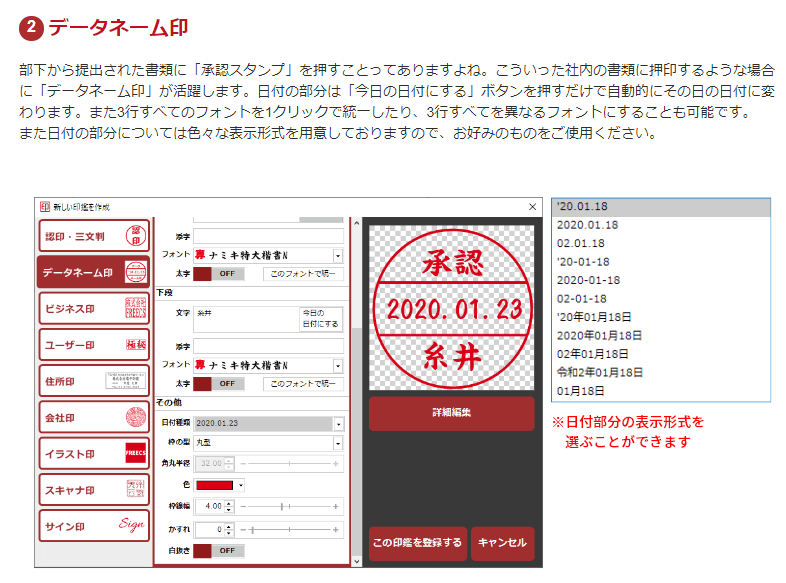This screenshot has width=786, height=583.
Task: Select the サイン印 signature stamp type
Action: (93, 526)
